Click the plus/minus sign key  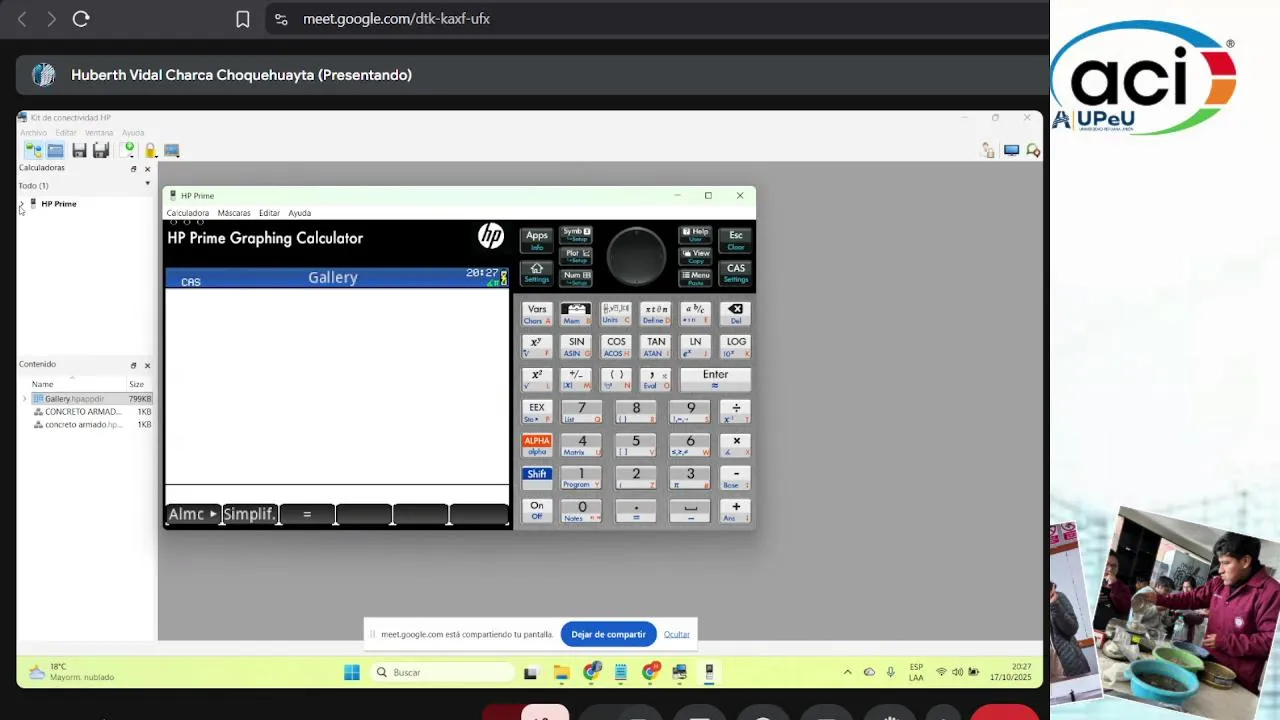[576, 379]
